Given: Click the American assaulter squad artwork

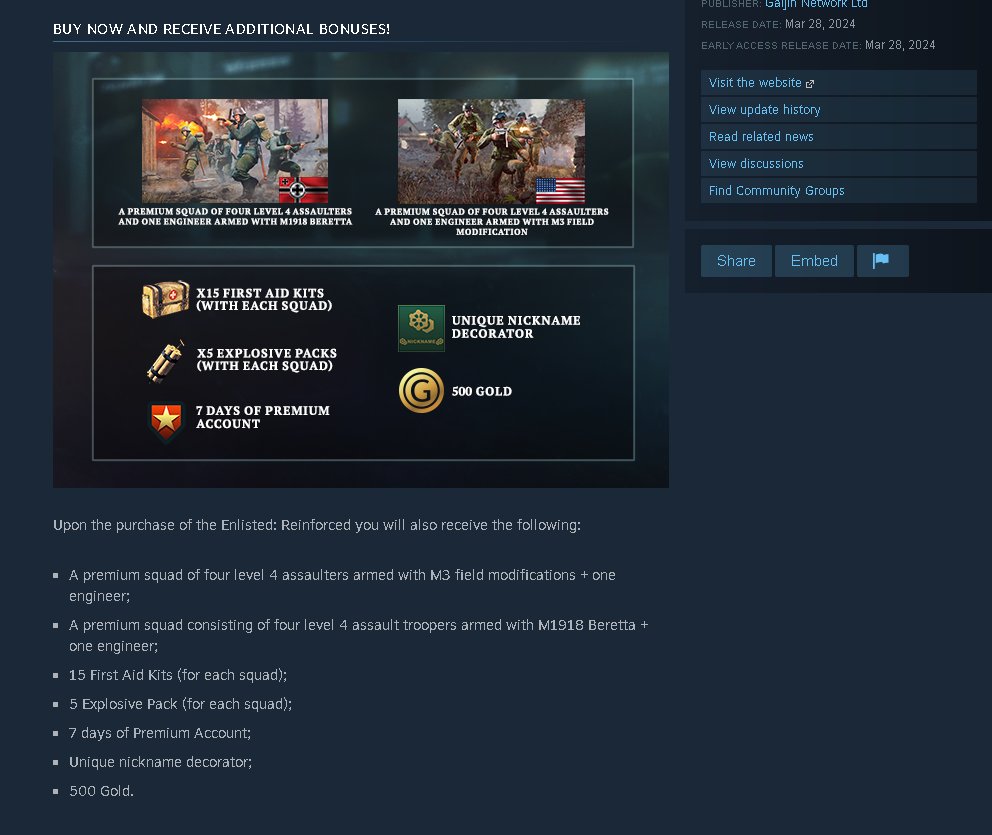Looking at the screenshot, I should pos(492,151).
